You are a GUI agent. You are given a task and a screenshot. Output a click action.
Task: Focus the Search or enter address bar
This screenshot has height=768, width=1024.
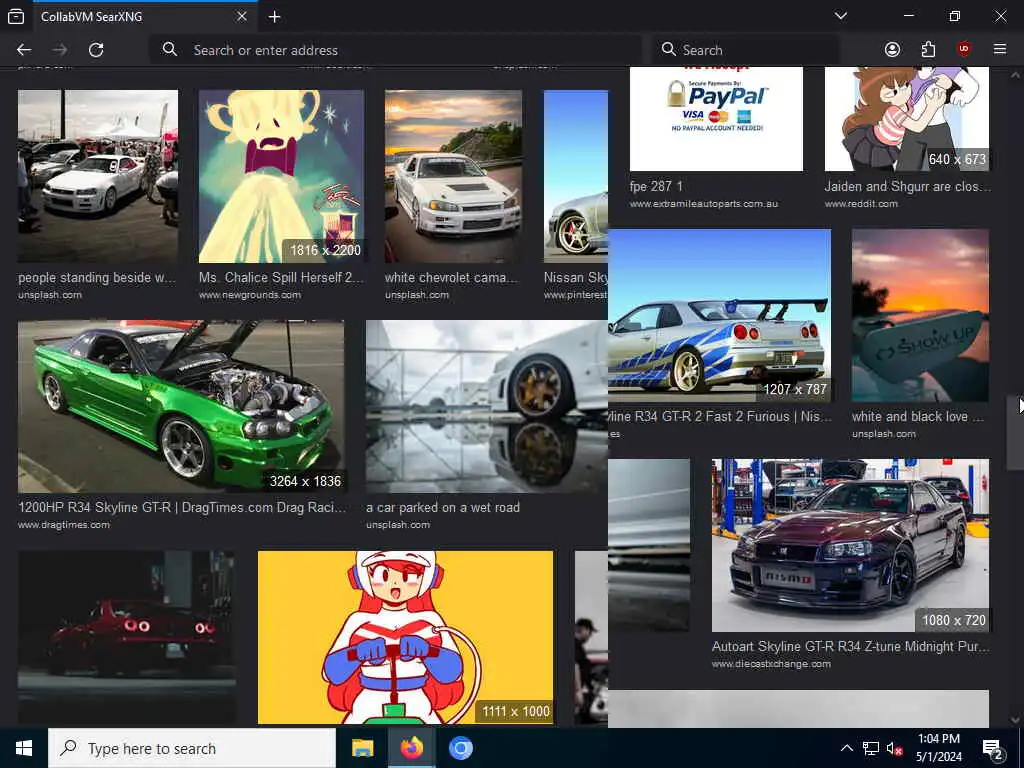(x=395, y=50)
